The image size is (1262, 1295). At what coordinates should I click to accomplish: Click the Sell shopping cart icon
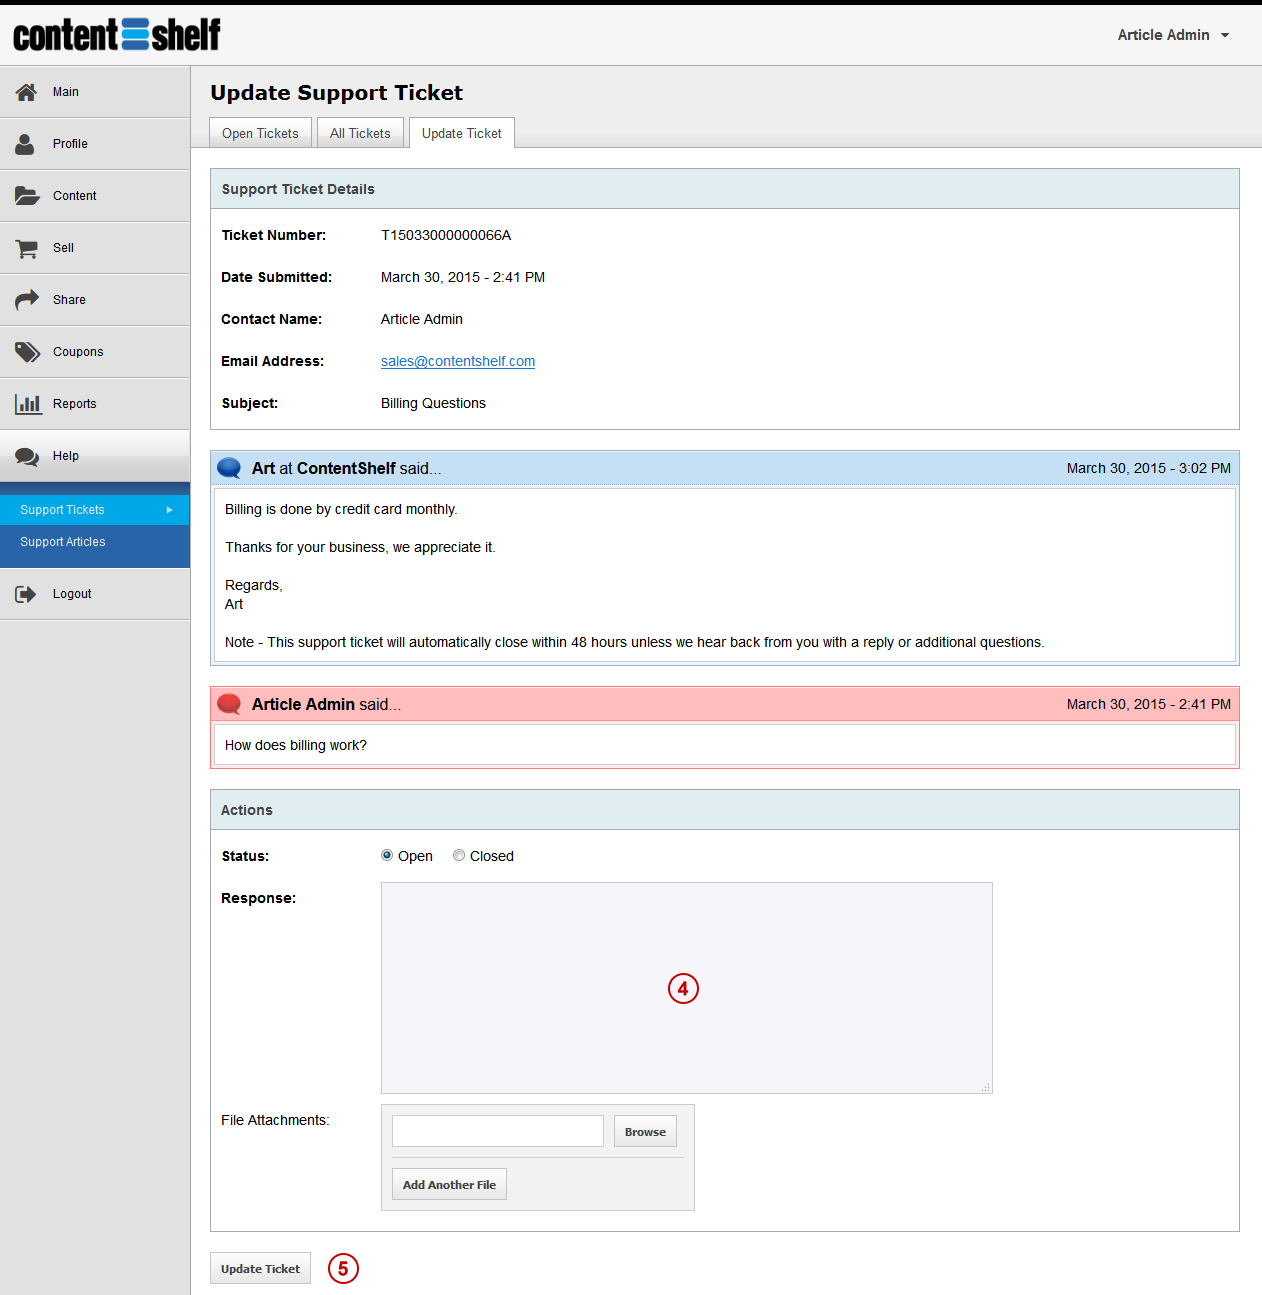27,248
